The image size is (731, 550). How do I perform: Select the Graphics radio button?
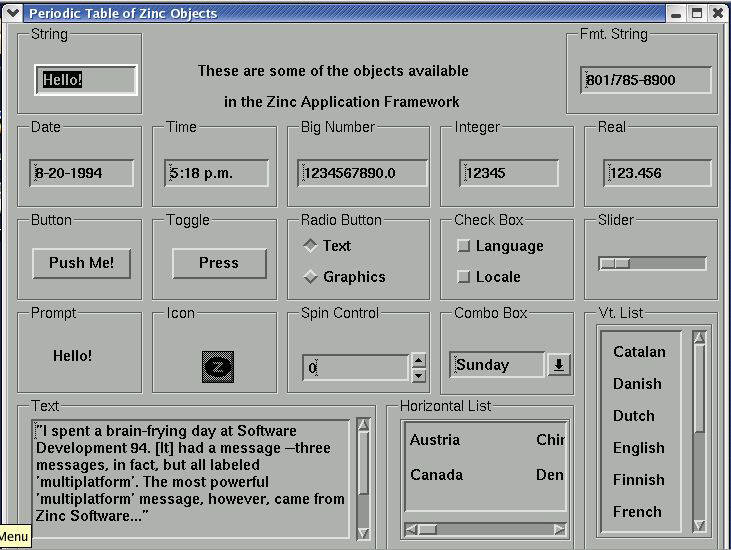[x=311, y=277]
